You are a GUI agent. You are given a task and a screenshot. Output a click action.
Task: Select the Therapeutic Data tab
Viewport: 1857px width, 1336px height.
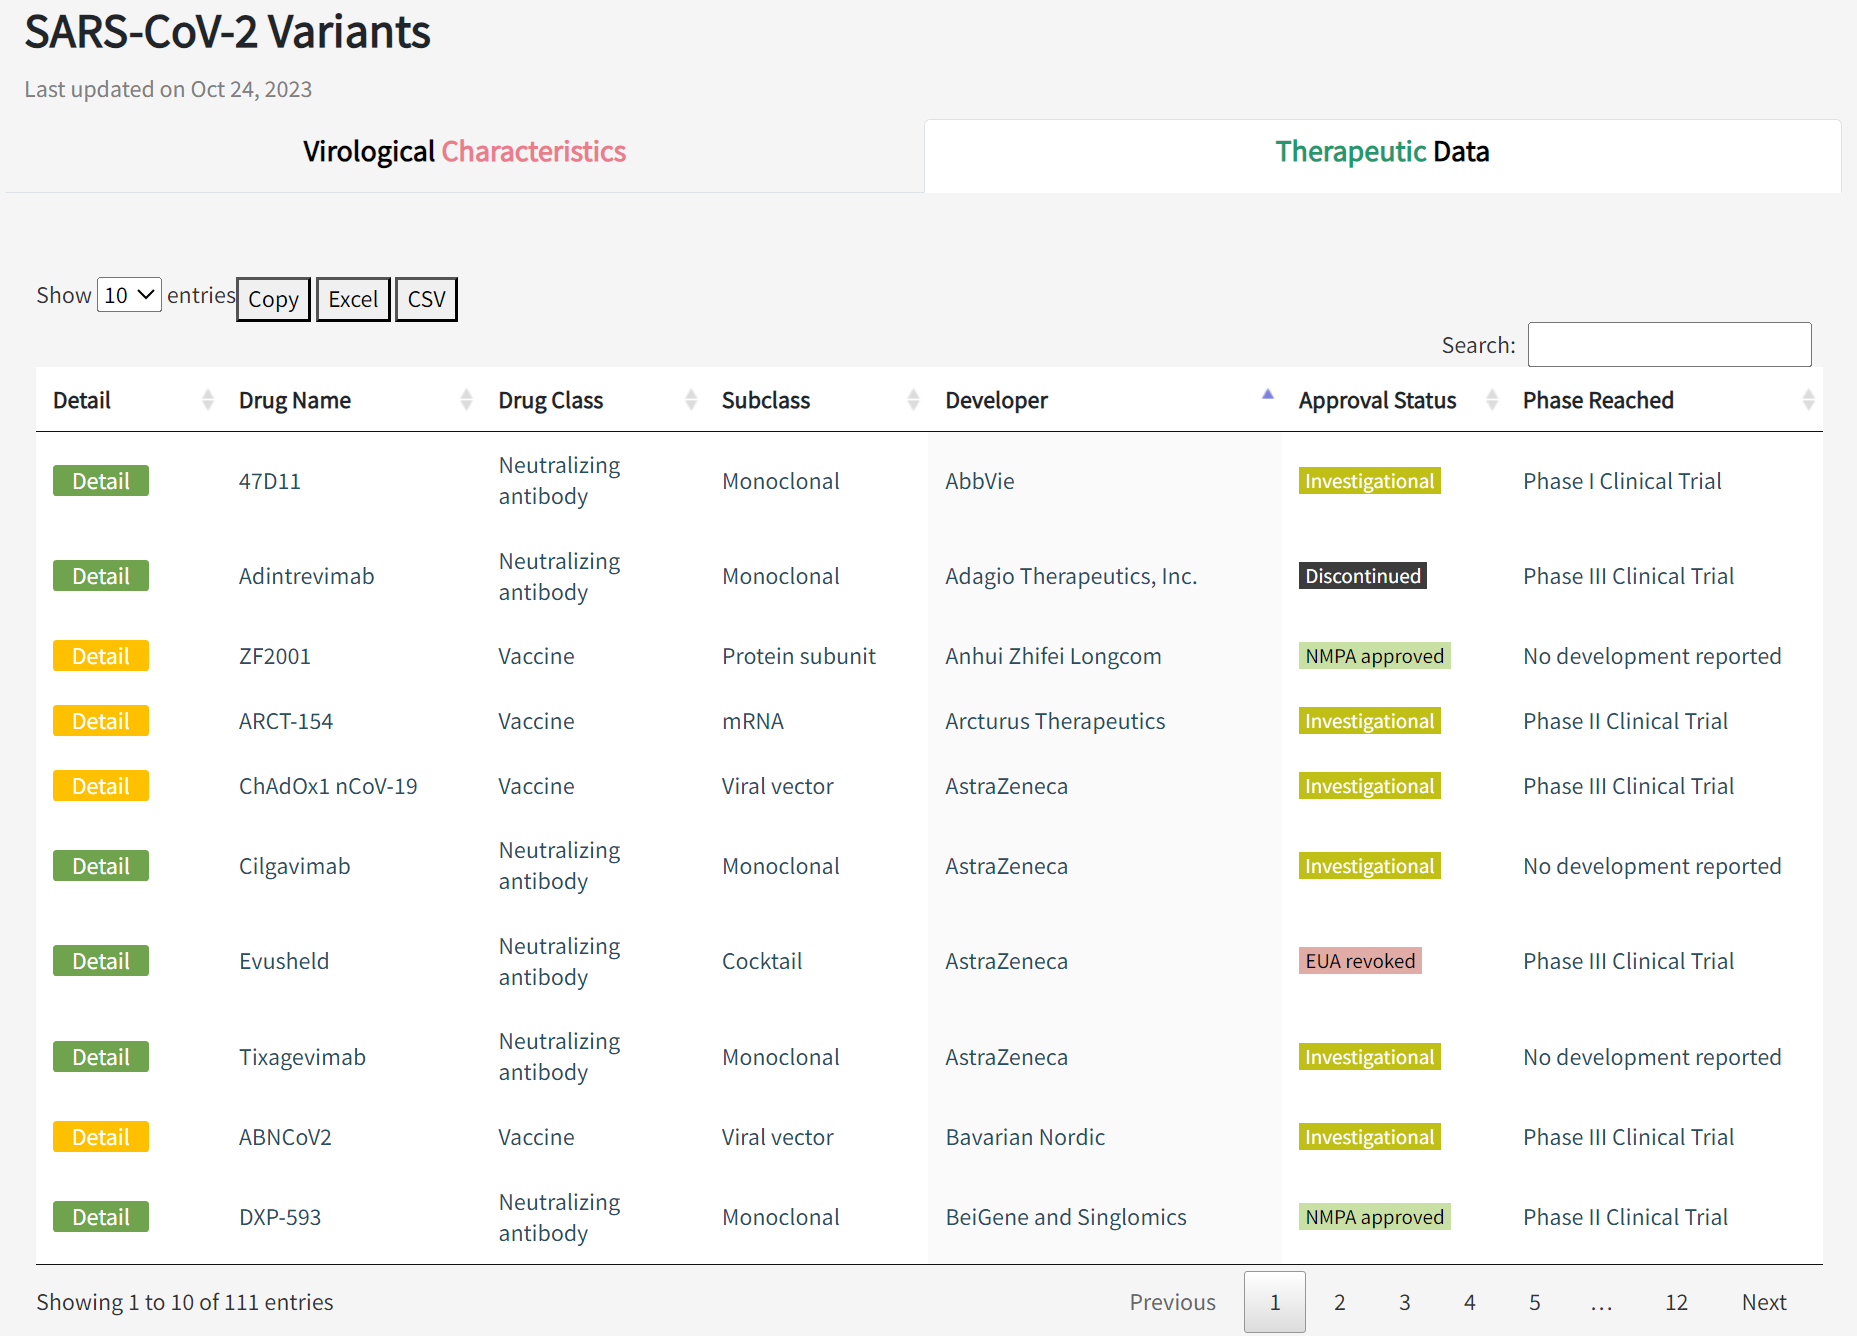1381,152
